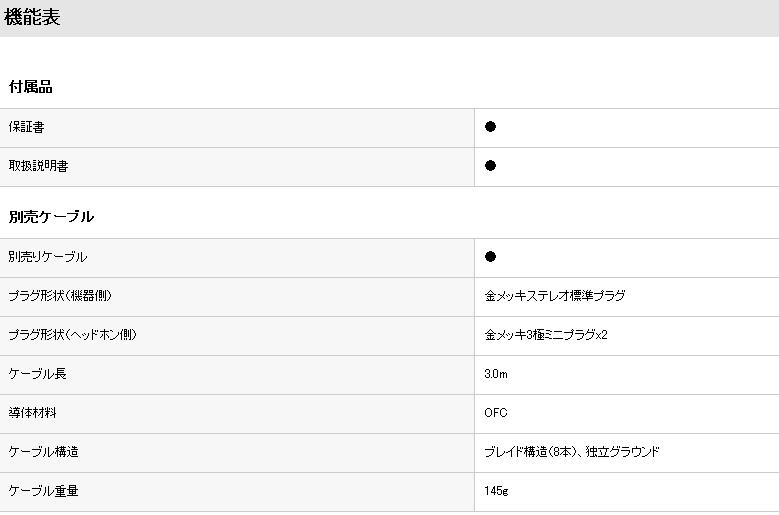Viewport: 779px width, 515px height.
Task: Select the 3.0m cable length value
Action: click(496, 374)
